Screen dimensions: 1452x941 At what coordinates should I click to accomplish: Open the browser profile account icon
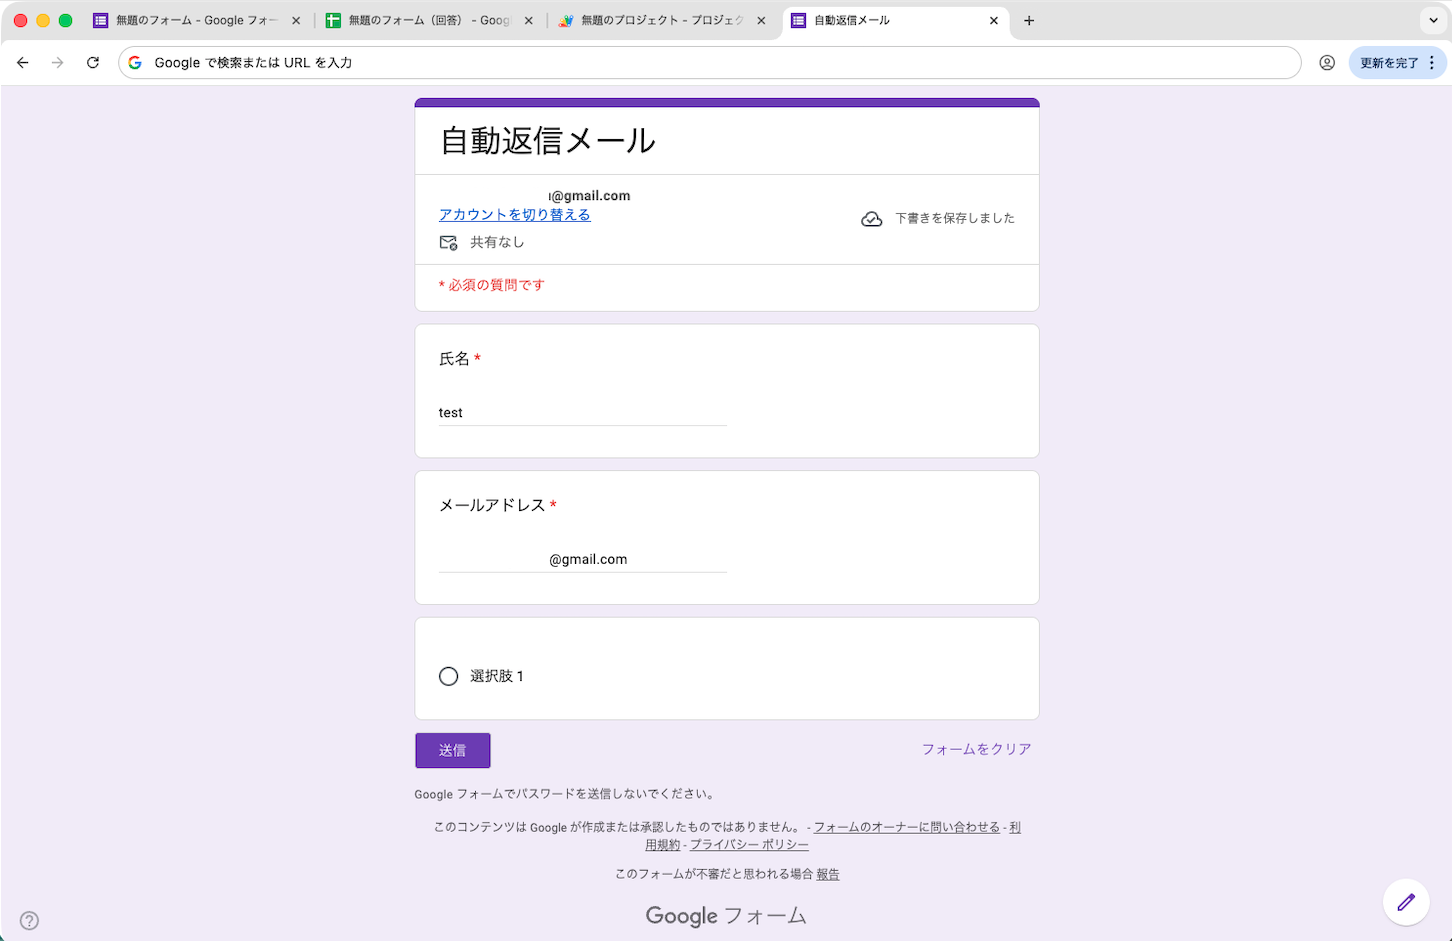pyautogui.click(x=1327, y=62)
